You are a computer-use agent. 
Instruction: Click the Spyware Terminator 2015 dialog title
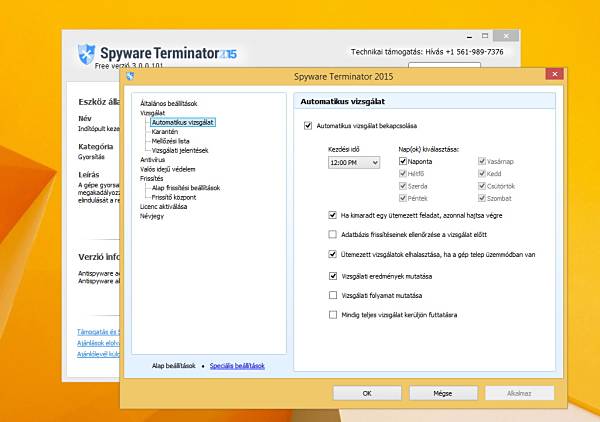[343, 77]
